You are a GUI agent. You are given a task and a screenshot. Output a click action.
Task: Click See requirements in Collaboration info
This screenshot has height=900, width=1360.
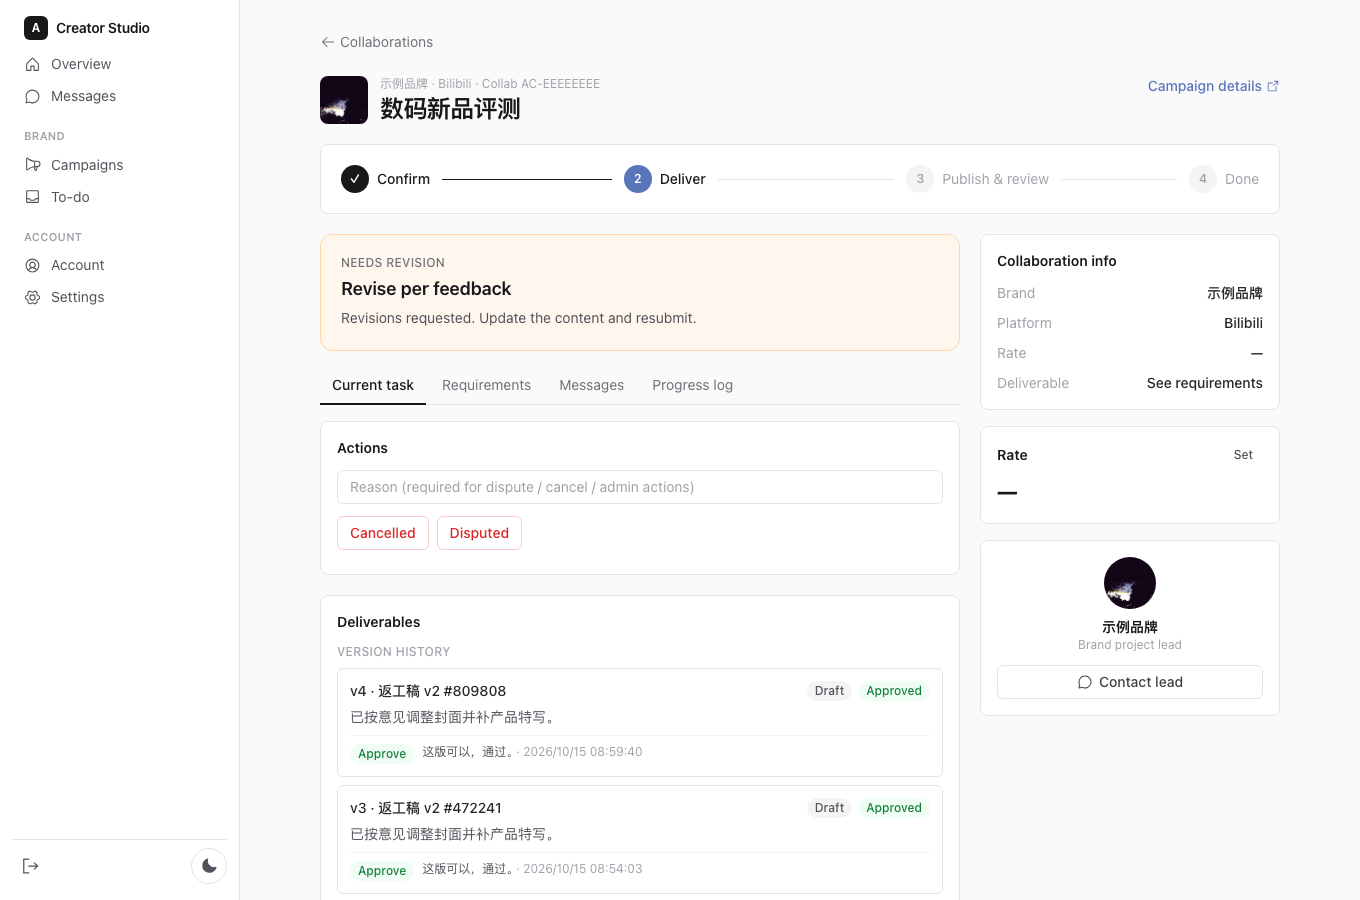[1205, 383]
